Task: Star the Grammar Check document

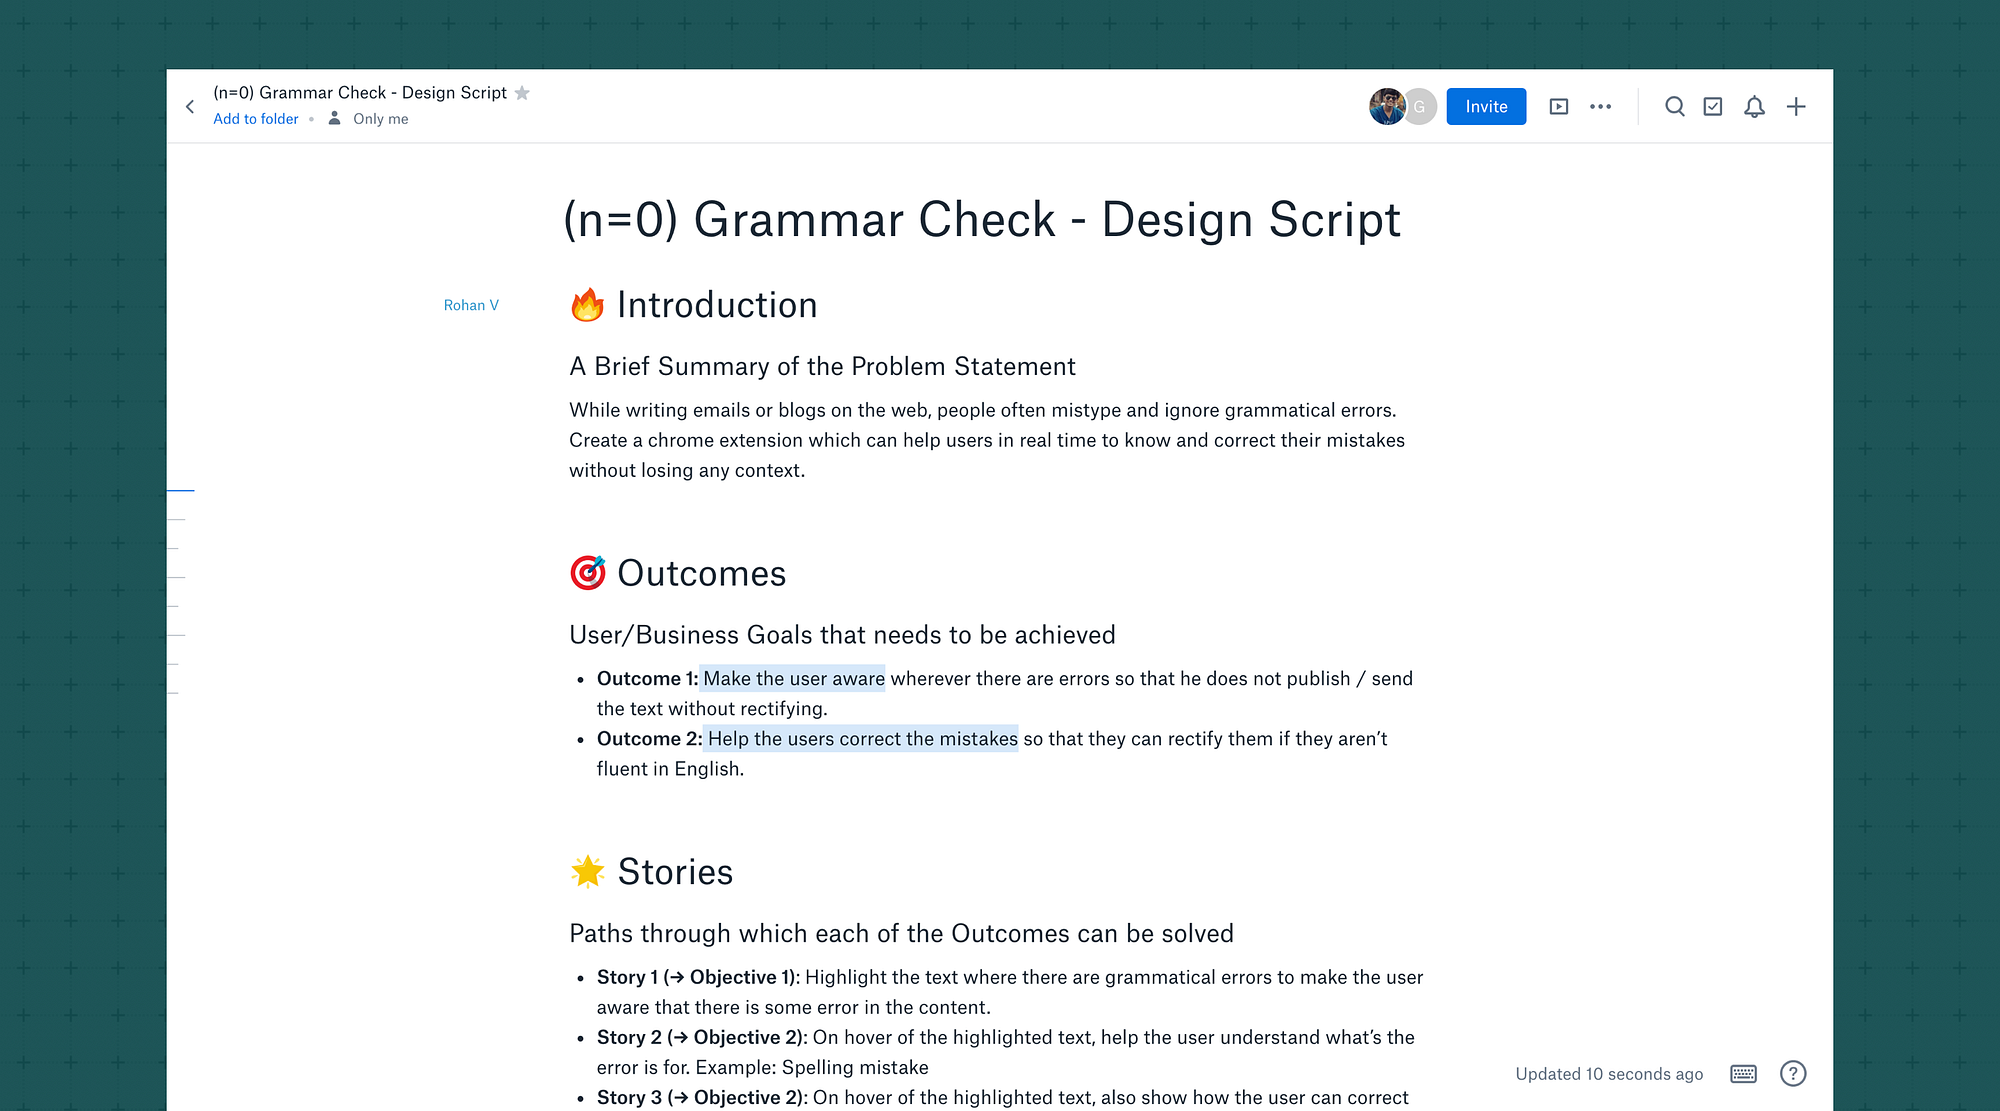Action: point(523,92)
